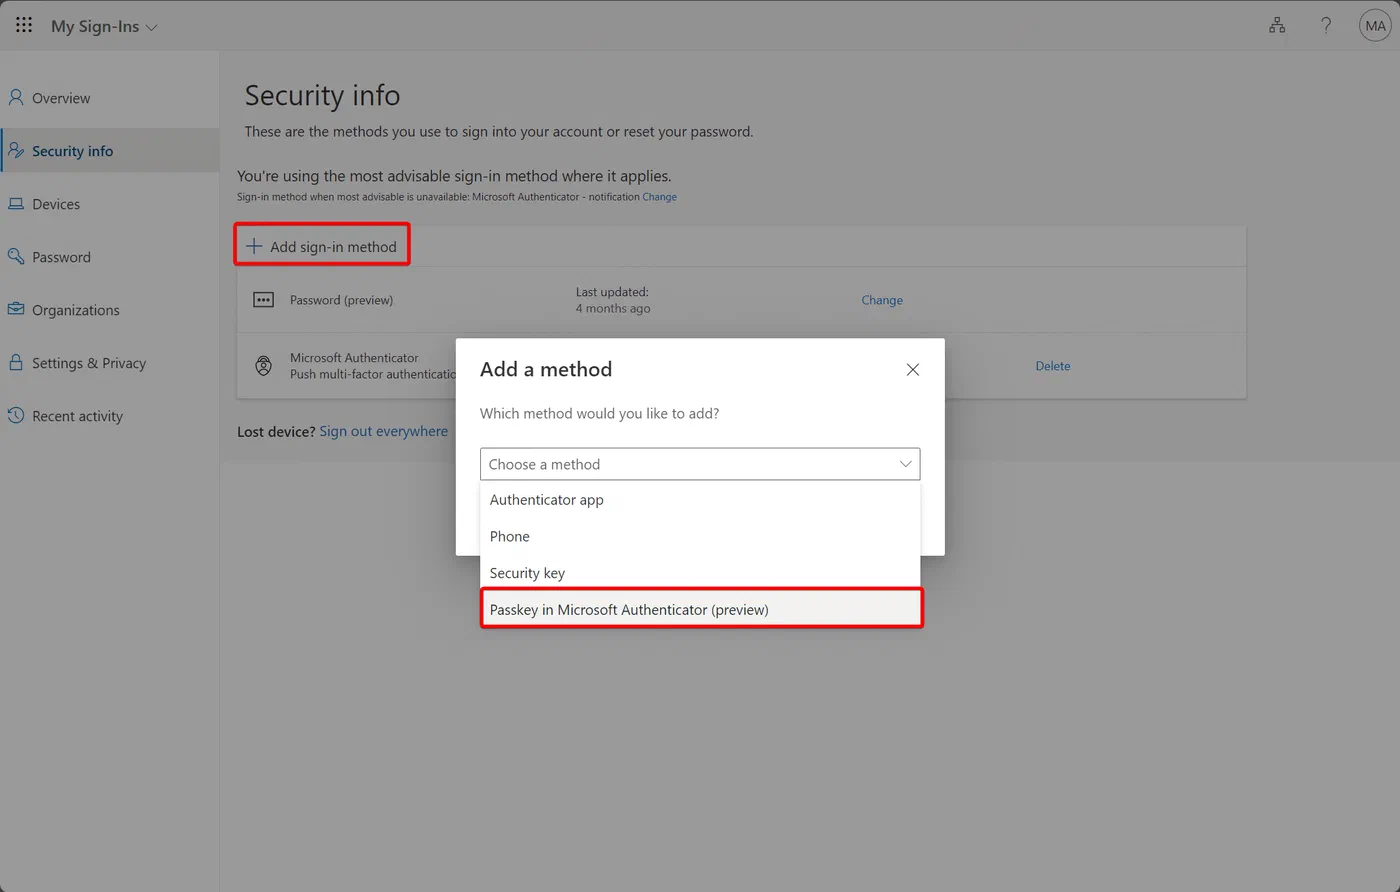Click the Security info sidebar icon
This screenshot has width=1400, height=892.
click(16, 150)
